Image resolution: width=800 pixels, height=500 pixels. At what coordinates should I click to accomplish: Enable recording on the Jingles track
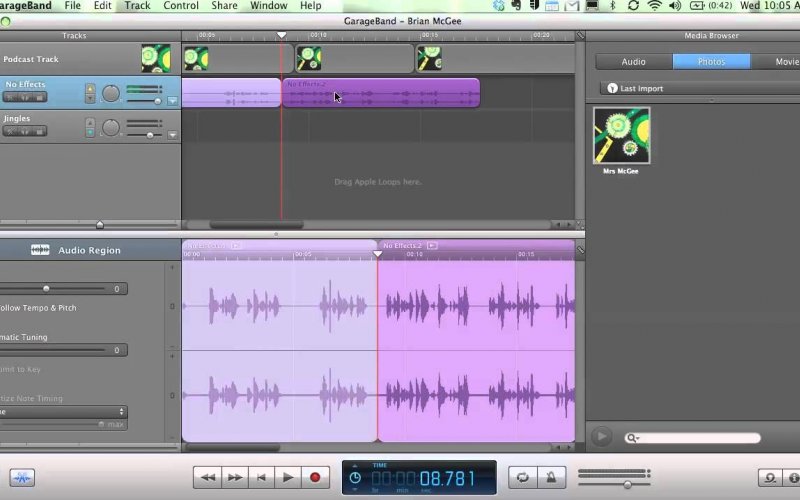coord(10,131)
